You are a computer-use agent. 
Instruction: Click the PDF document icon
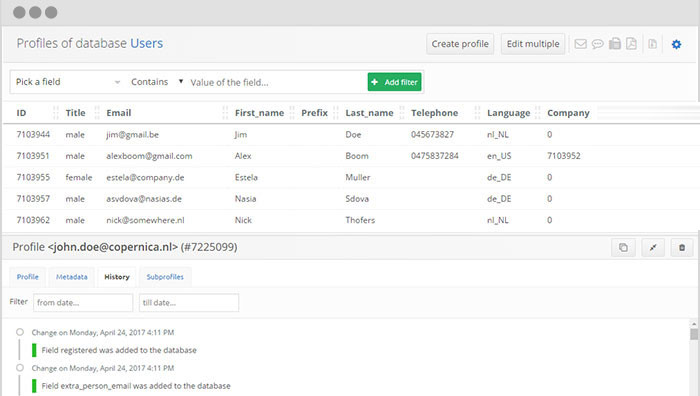[631, 43]
